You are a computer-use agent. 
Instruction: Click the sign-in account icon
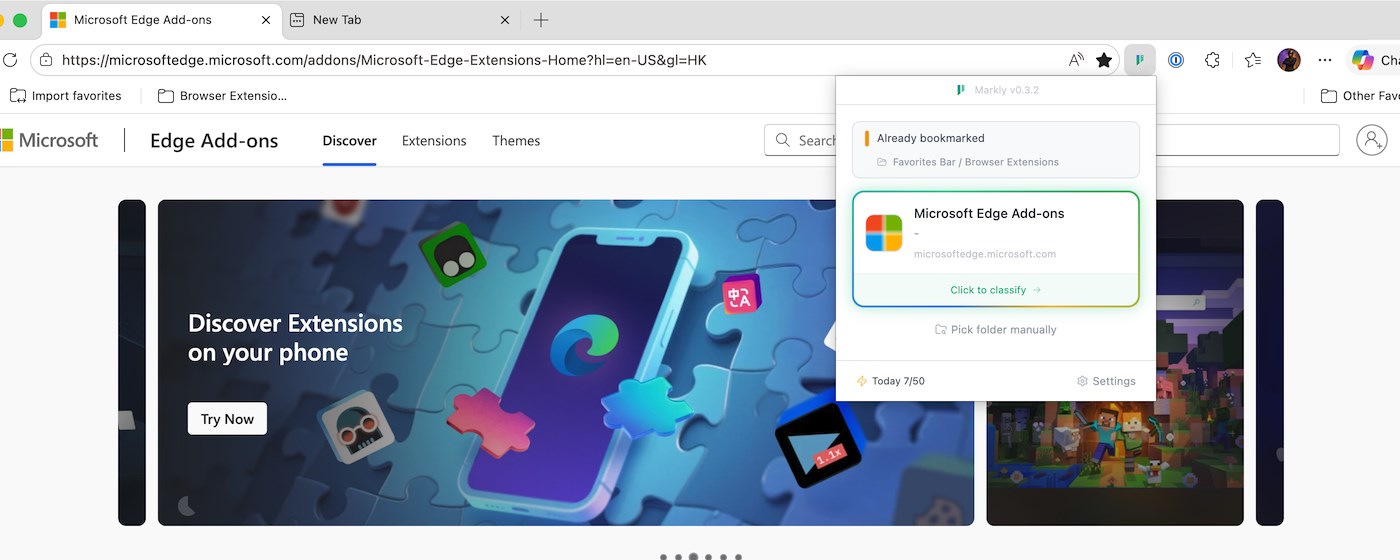1372,140
